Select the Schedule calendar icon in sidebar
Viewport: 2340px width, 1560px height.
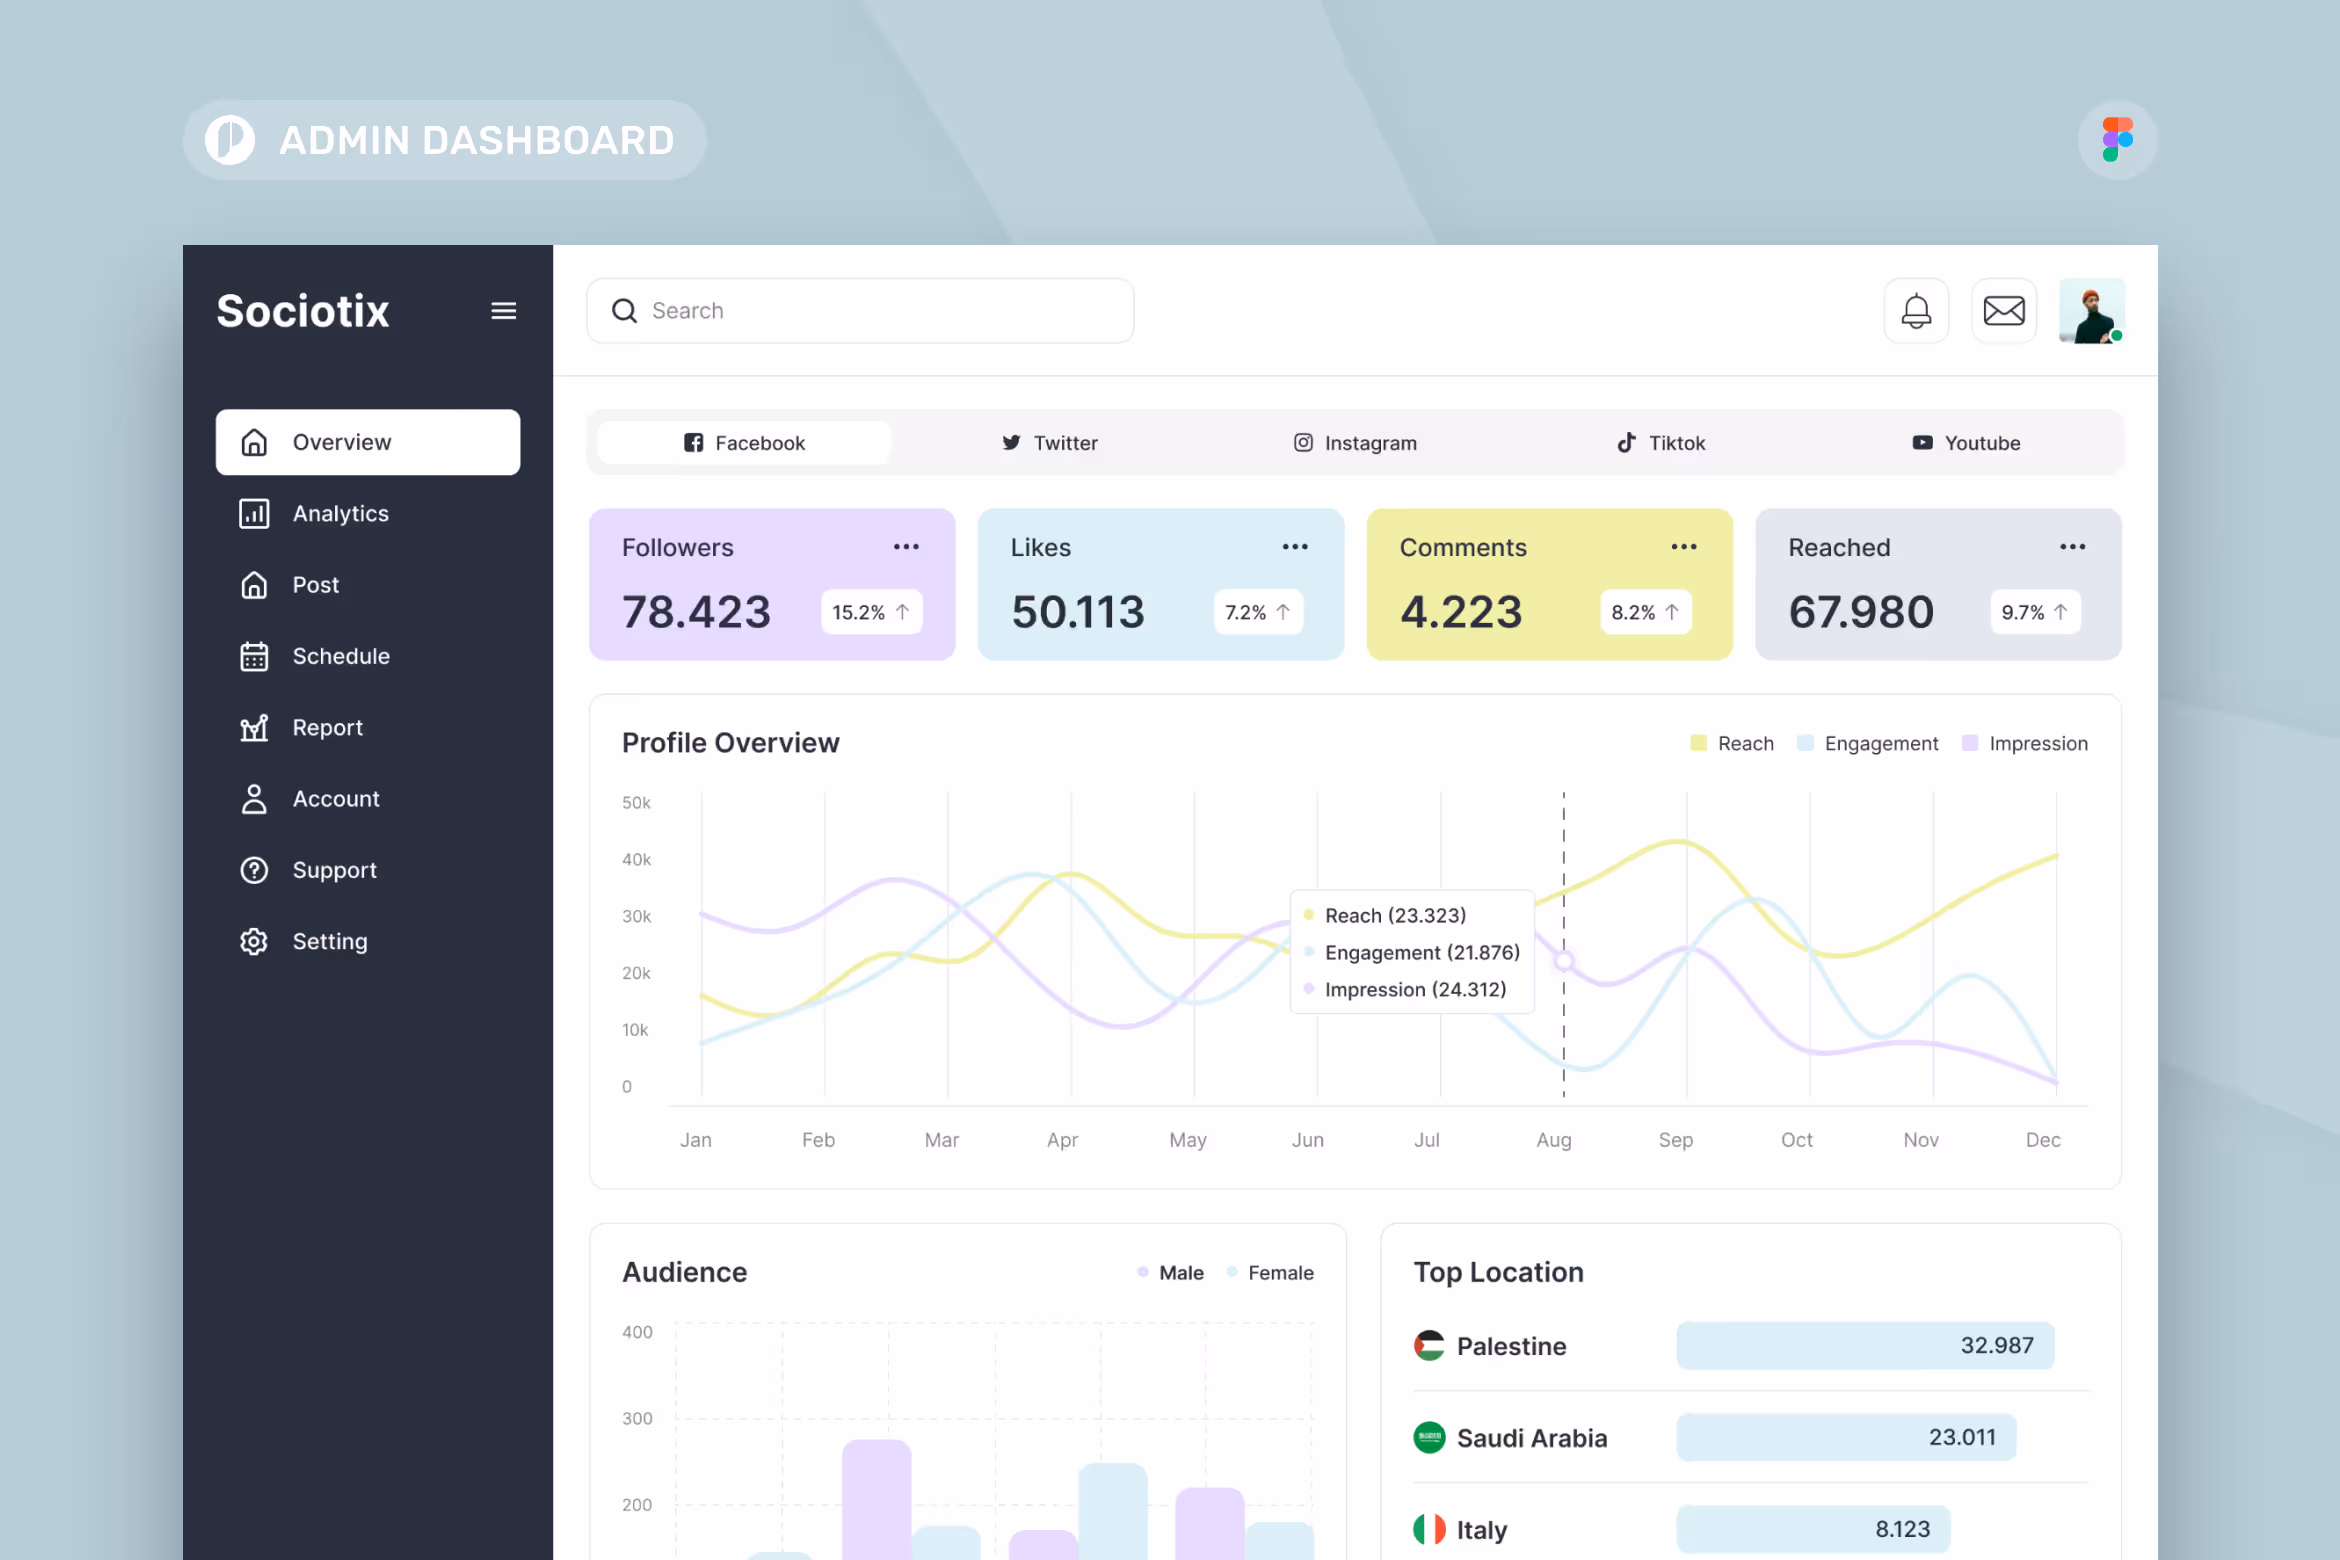click(254, 656)
